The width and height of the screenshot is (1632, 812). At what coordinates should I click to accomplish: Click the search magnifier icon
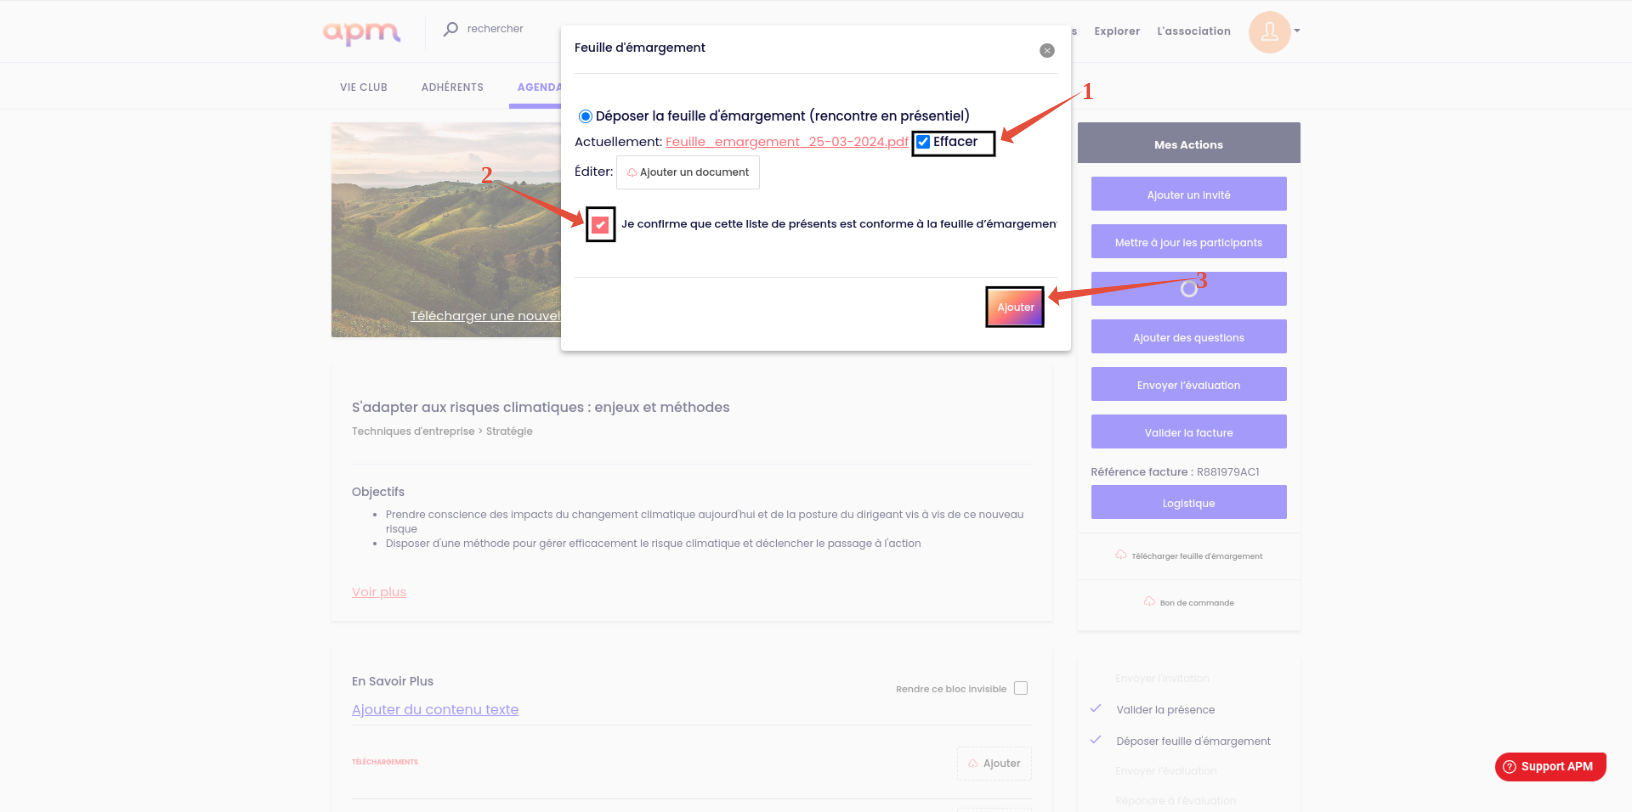pos(451,29)
